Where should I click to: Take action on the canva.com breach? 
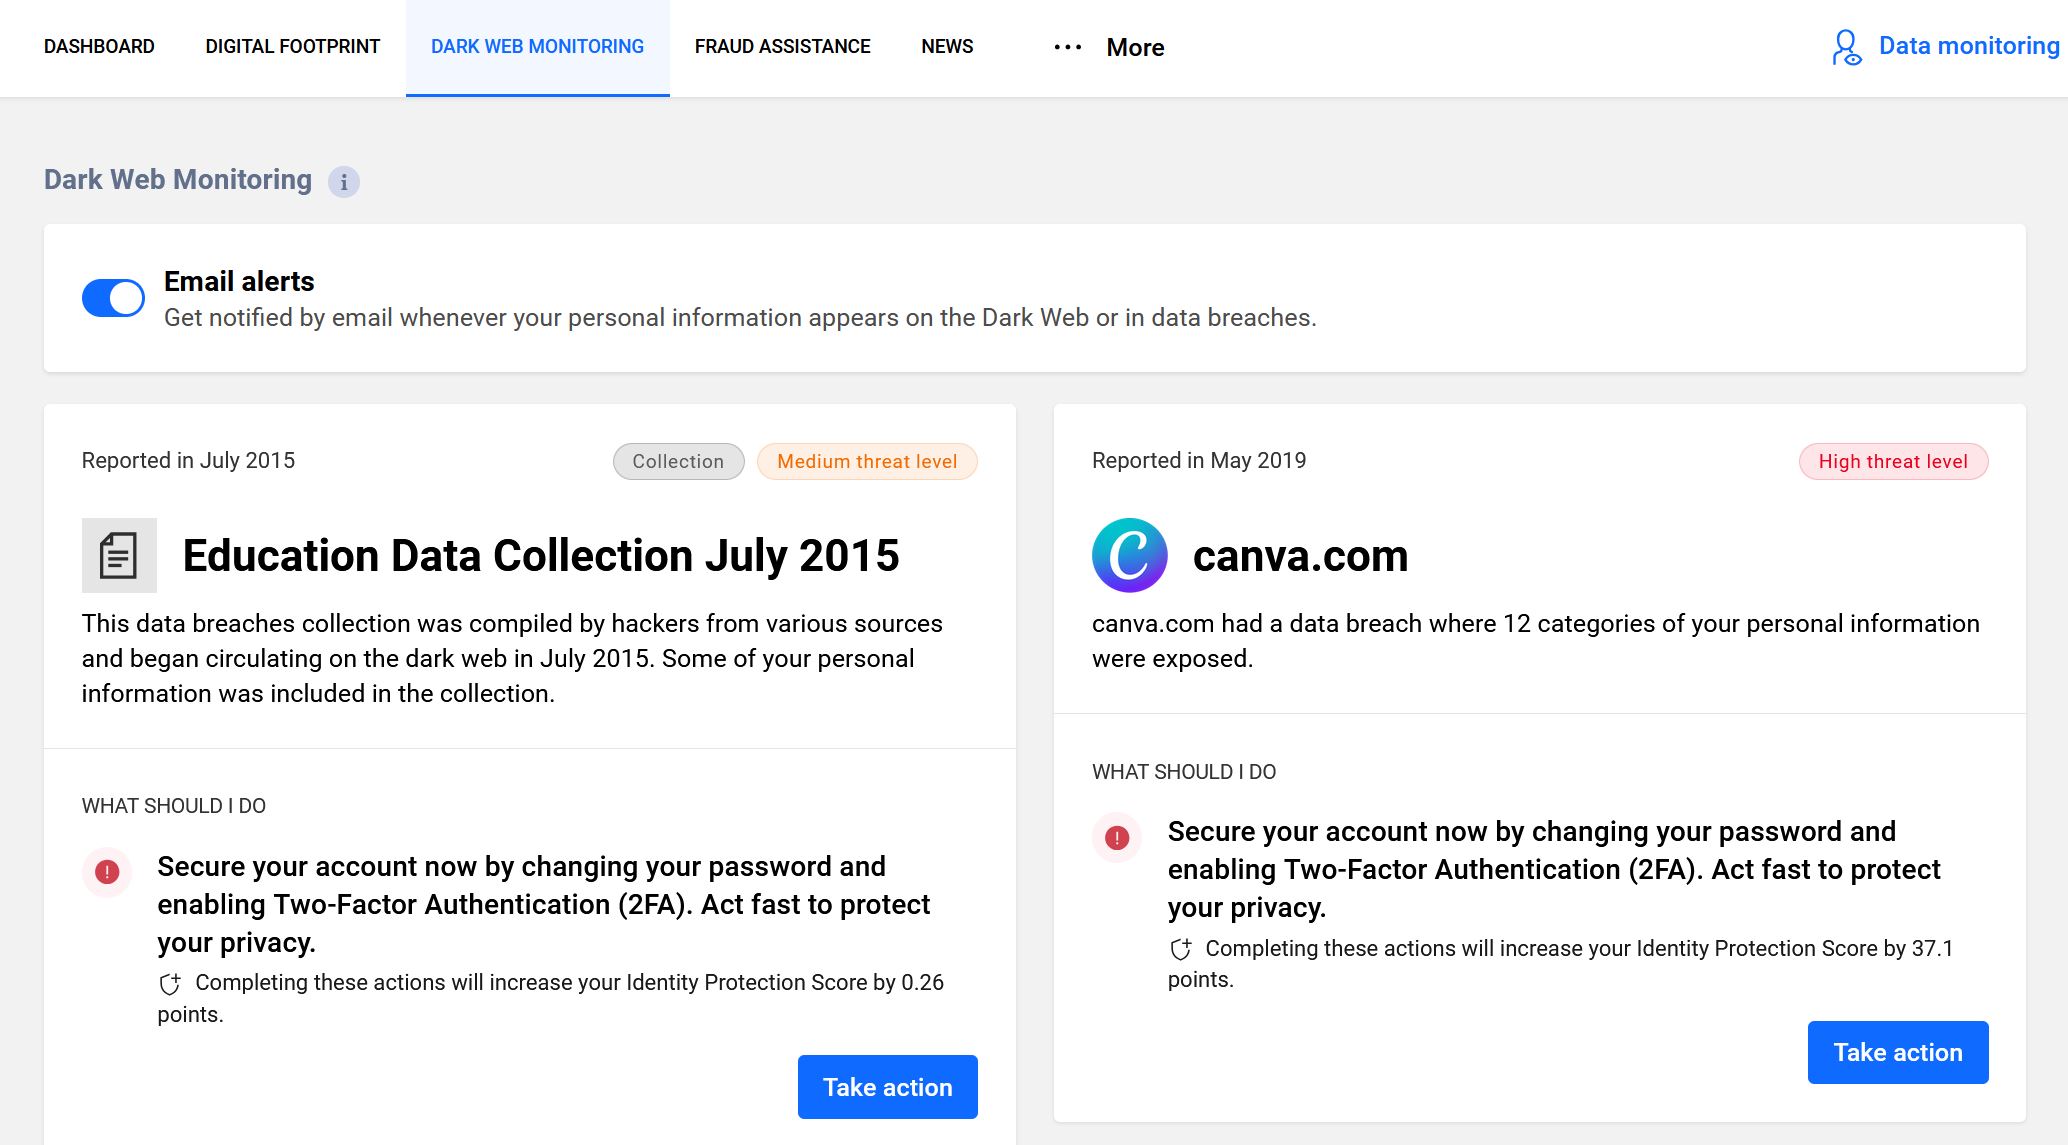click(x=1897, y=1052)
